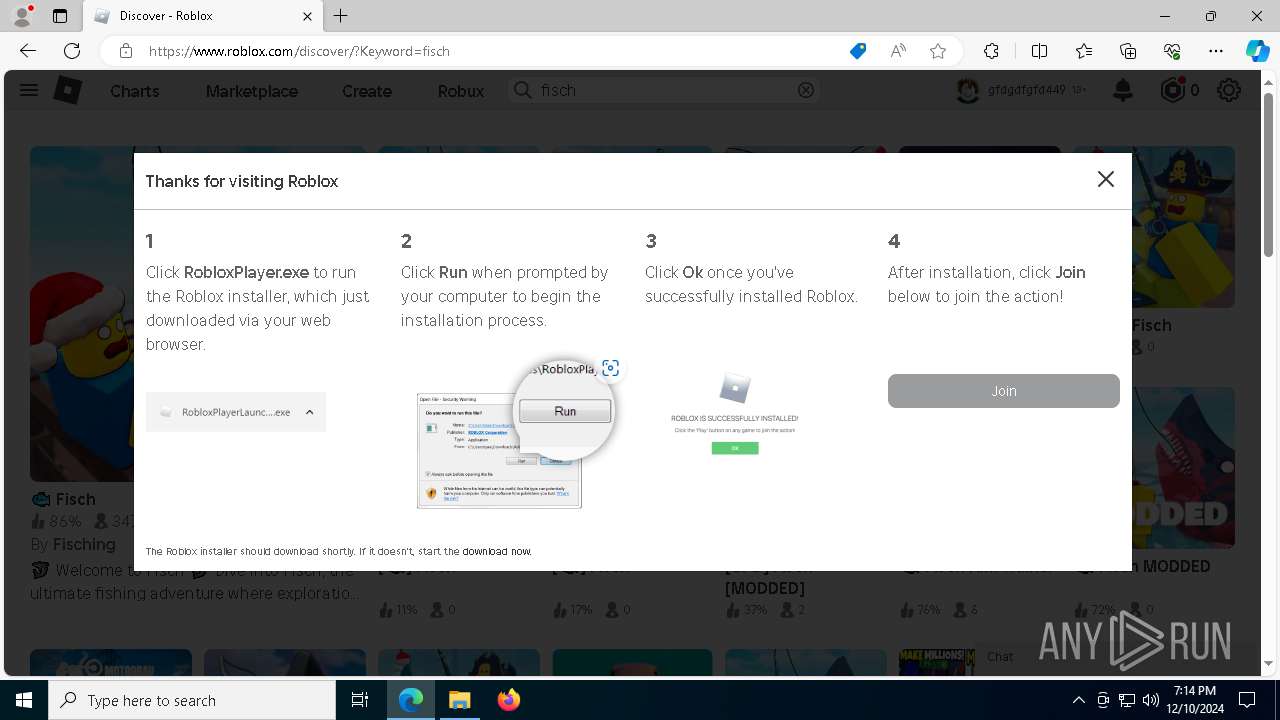
Task: Open Edge Settings and more menu
Action: pyautogui.click(x=1216, y=51)
